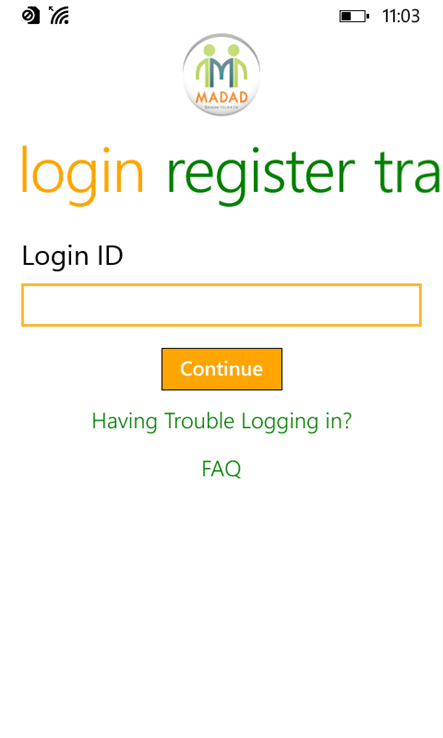Screen dimensions: 443x738
Task: Click the orange Continue button
Action: [222, 369]
